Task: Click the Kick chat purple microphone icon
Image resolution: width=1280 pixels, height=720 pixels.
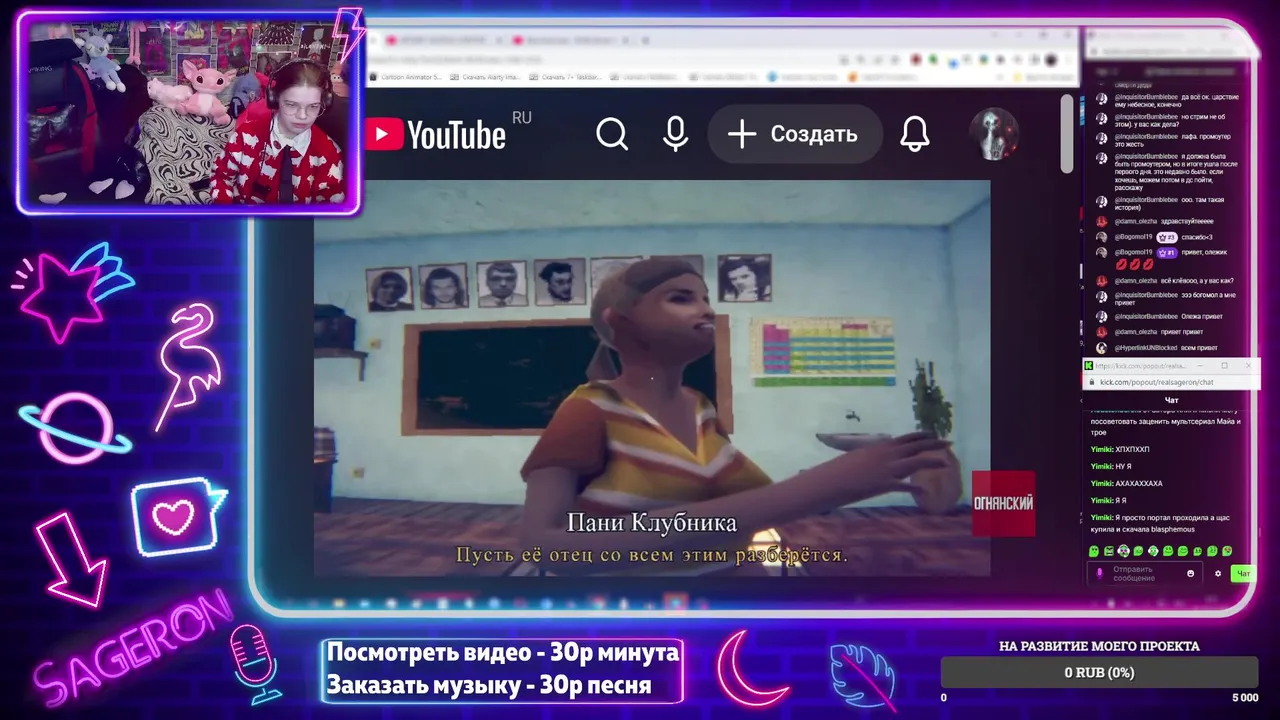Action: (x=1100, y=573)
